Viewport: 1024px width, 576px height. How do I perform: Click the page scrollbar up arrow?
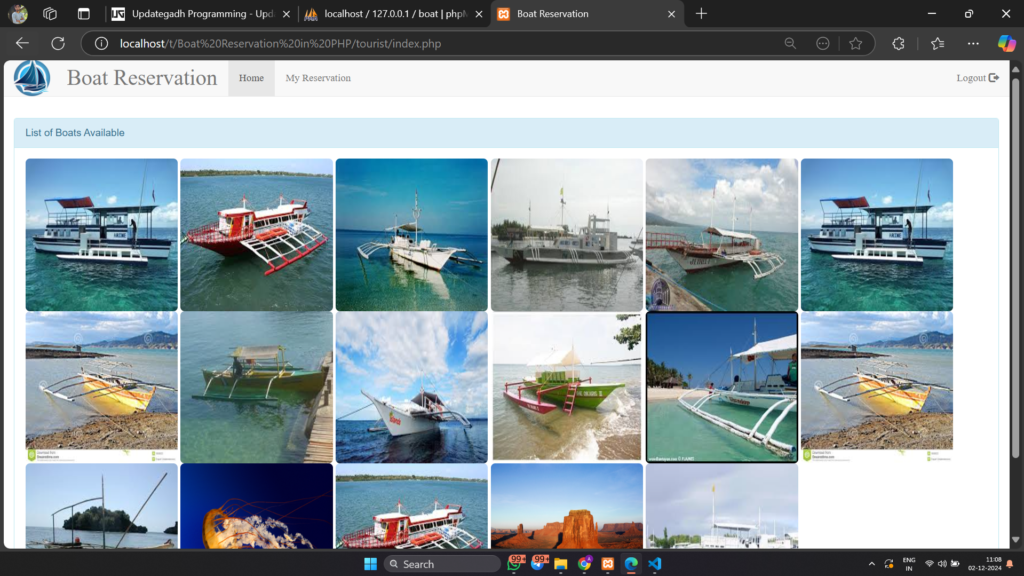(1016, 69)
